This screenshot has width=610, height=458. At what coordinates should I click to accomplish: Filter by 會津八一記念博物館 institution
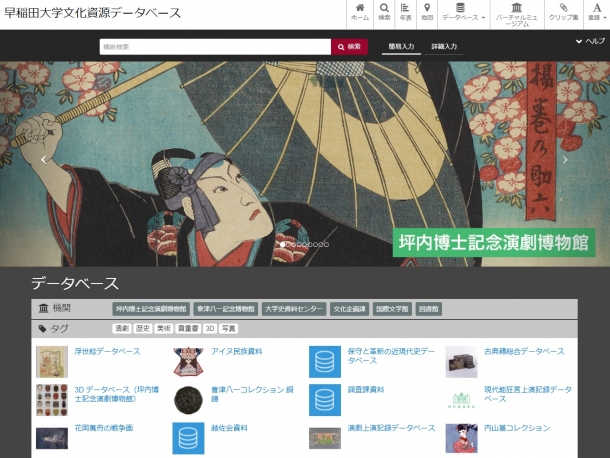point(226,309)
